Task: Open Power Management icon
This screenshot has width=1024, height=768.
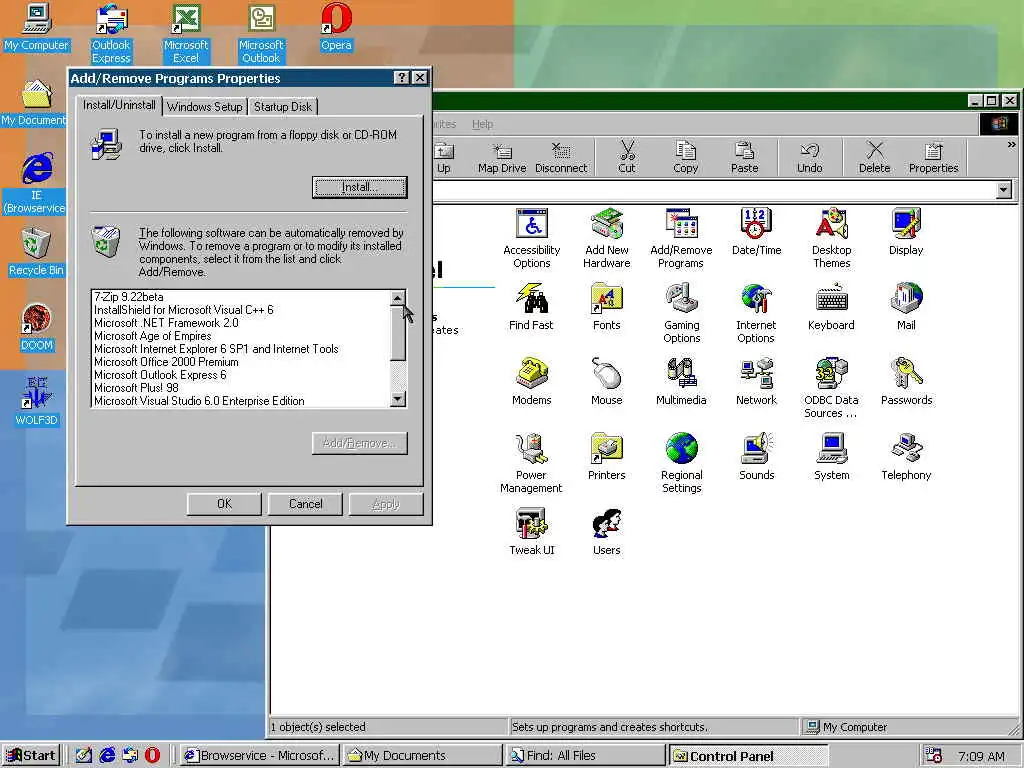Action: point(531,464)
